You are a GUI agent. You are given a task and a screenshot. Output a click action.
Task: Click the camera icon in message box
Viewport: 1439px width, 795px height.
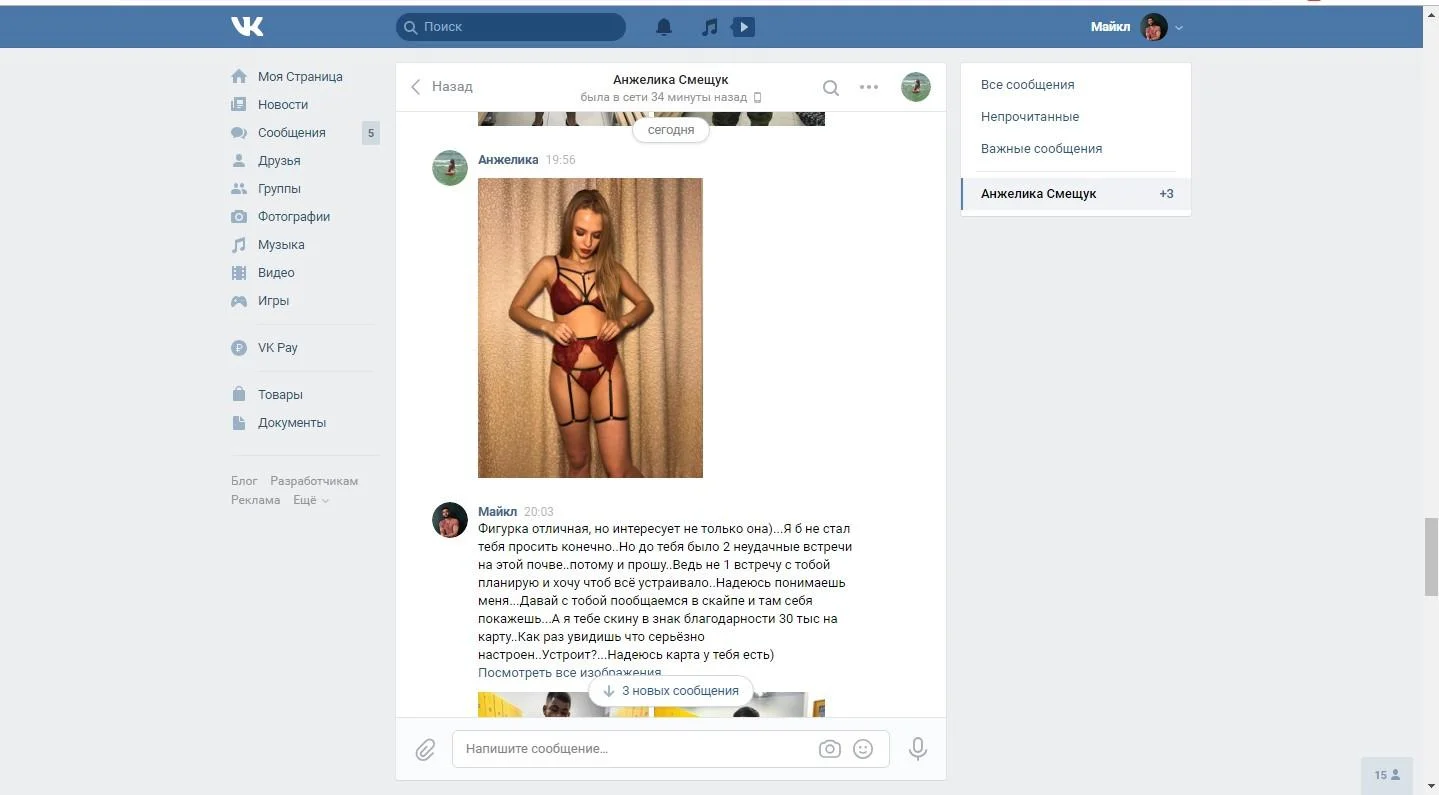829,749
